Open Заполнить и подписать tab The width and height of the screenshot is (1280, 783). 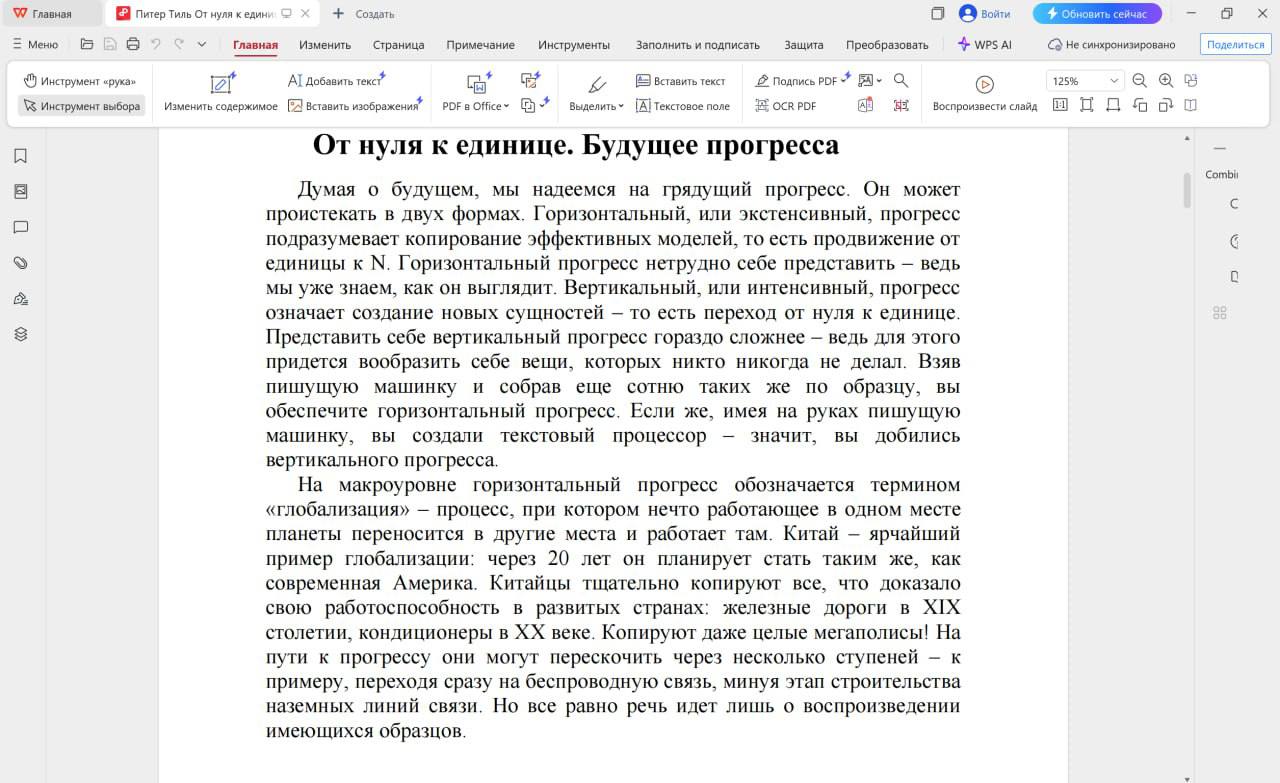[698, 44]
